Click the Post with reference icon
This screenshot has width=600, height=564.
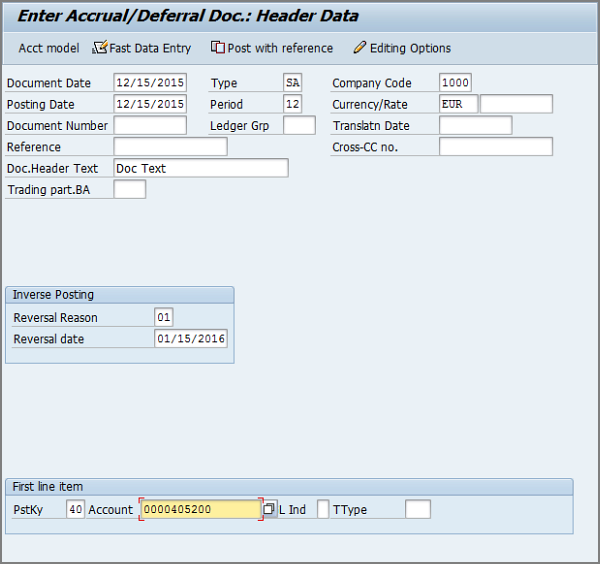click(218, 48)
